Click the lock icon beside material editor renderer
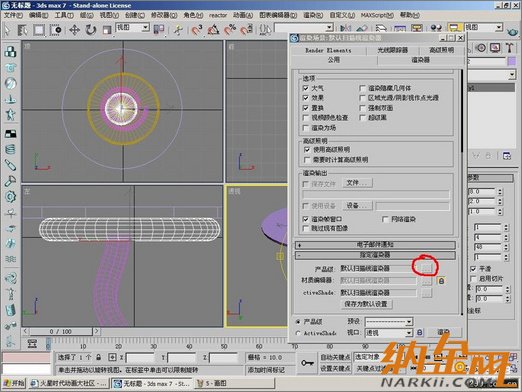 point(441,281)
